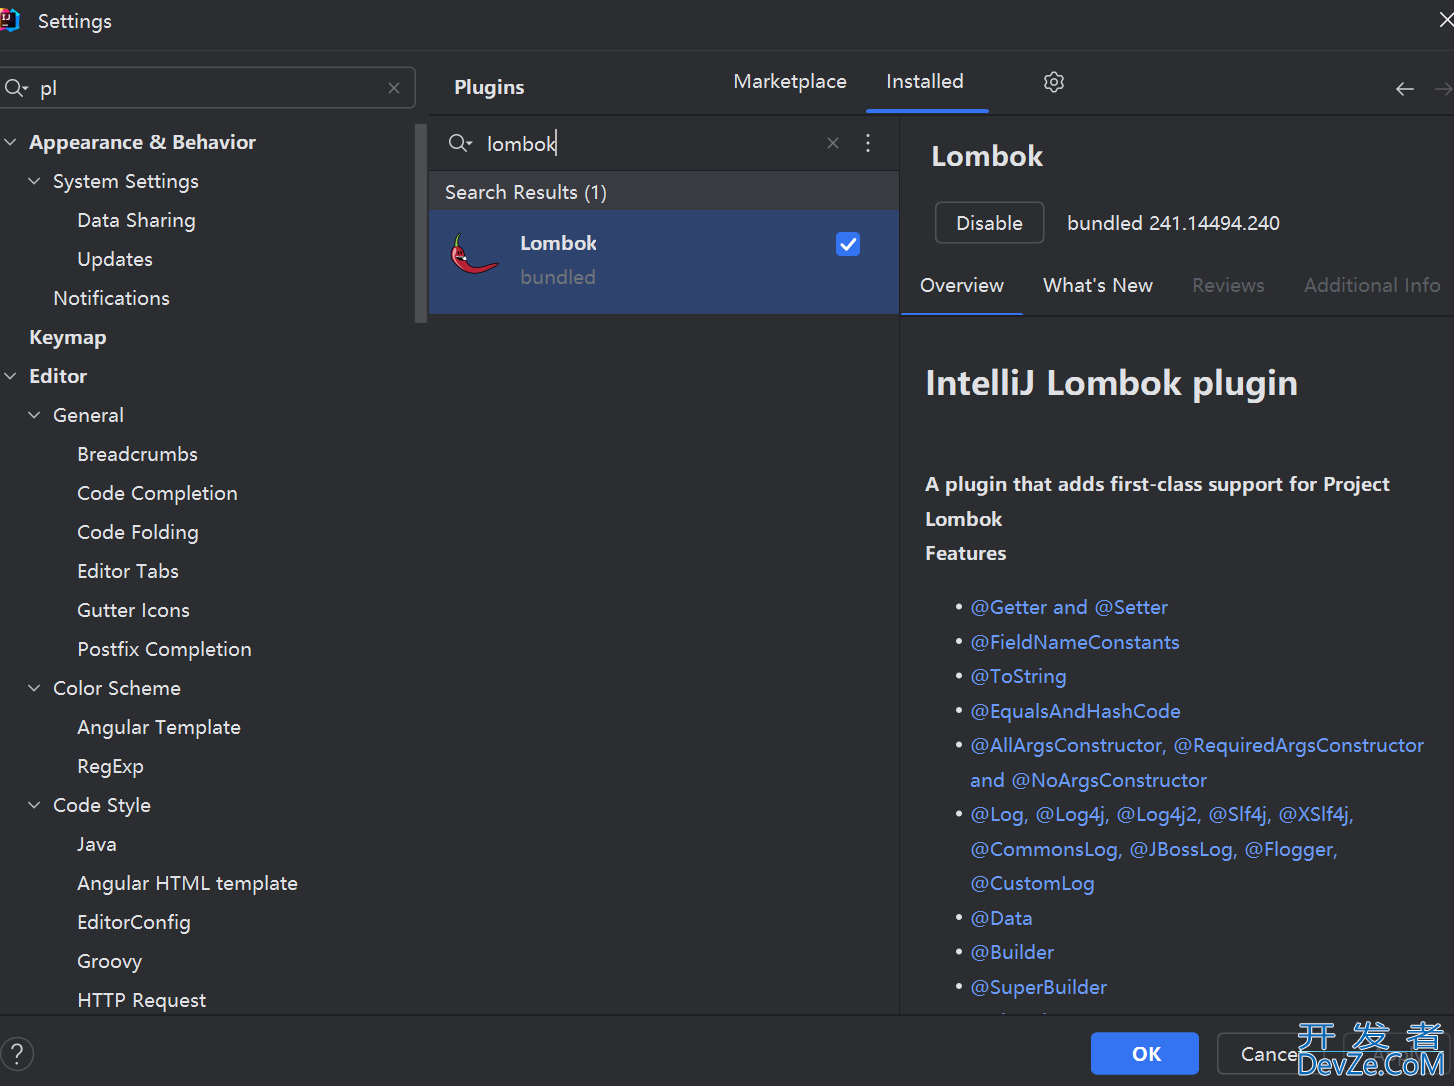Open plugins gear settings menu
This screenshot has width=1454, height=1086.
1053,82
